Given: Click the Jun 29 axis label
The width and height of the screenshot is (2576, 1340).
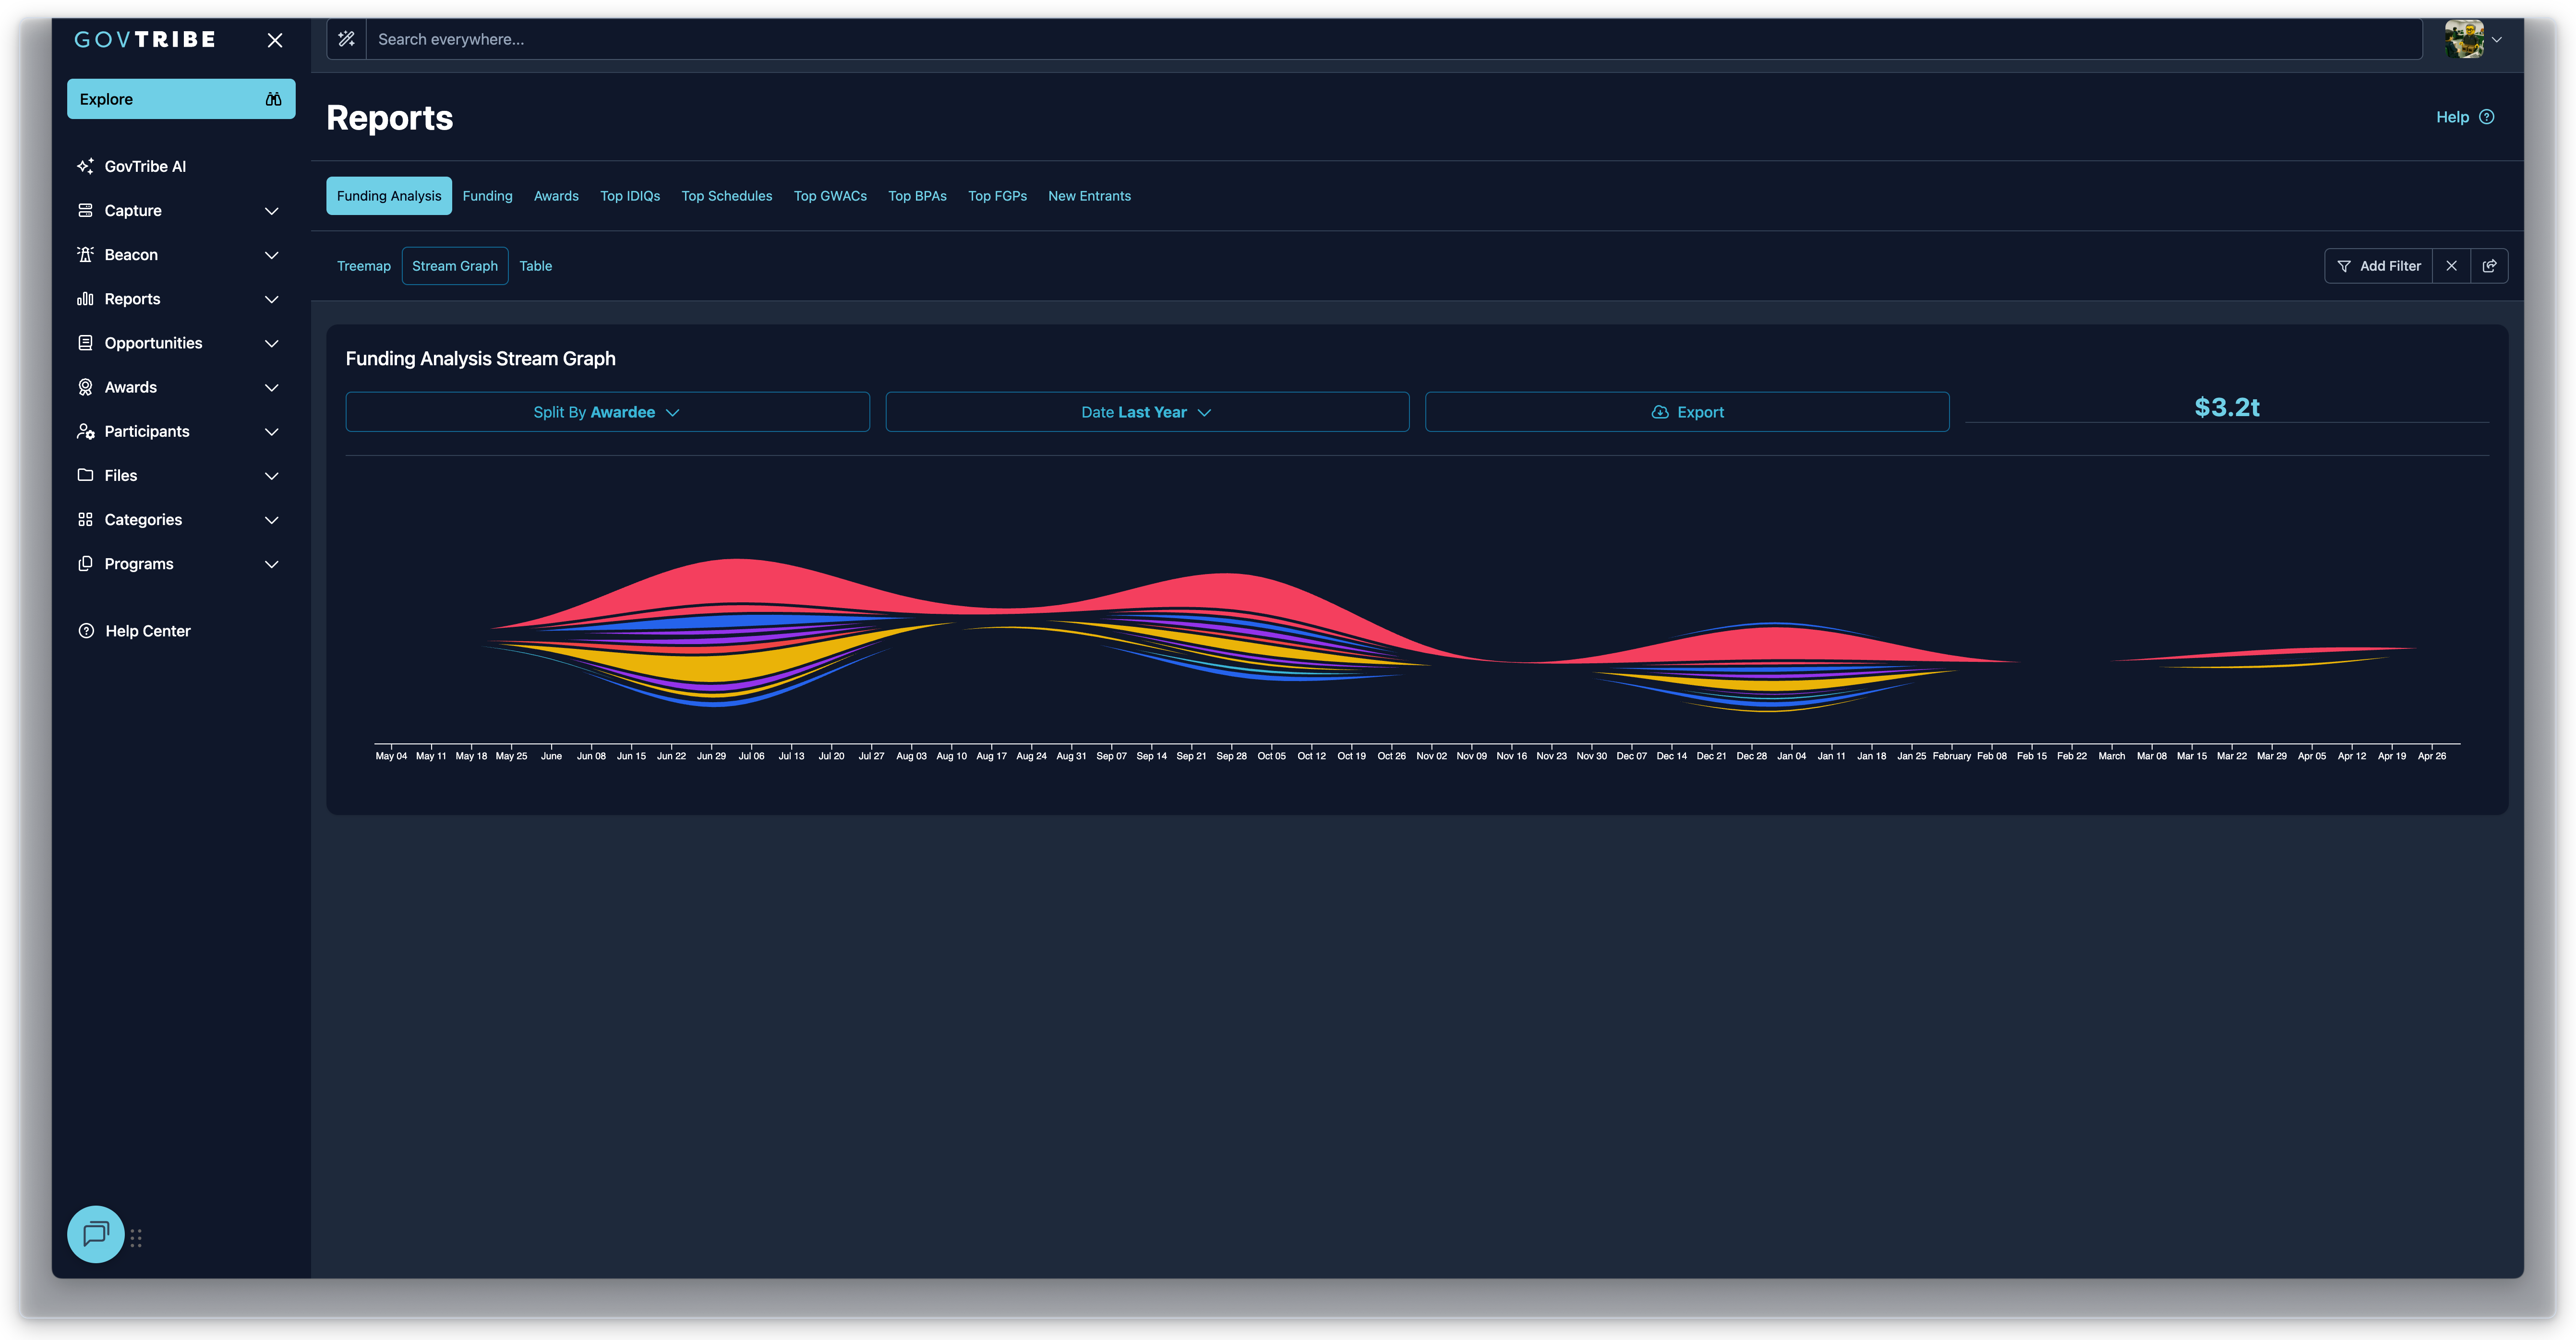Looking at the screenshot, I should [711, 756].
